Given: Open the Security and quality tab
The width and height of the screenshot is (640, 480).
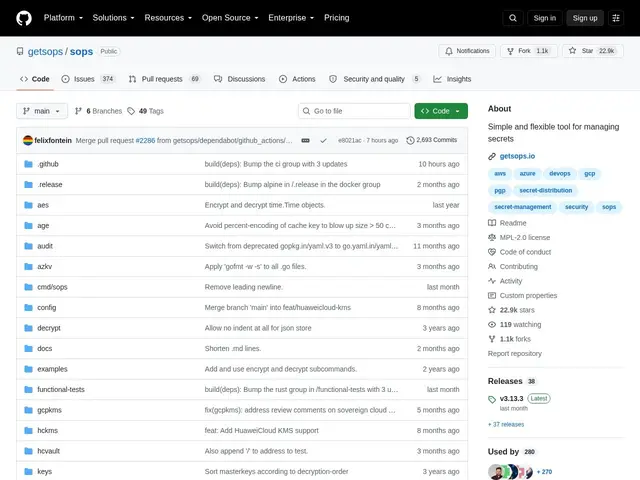Looking at the screenshot, I should [375, 79].
